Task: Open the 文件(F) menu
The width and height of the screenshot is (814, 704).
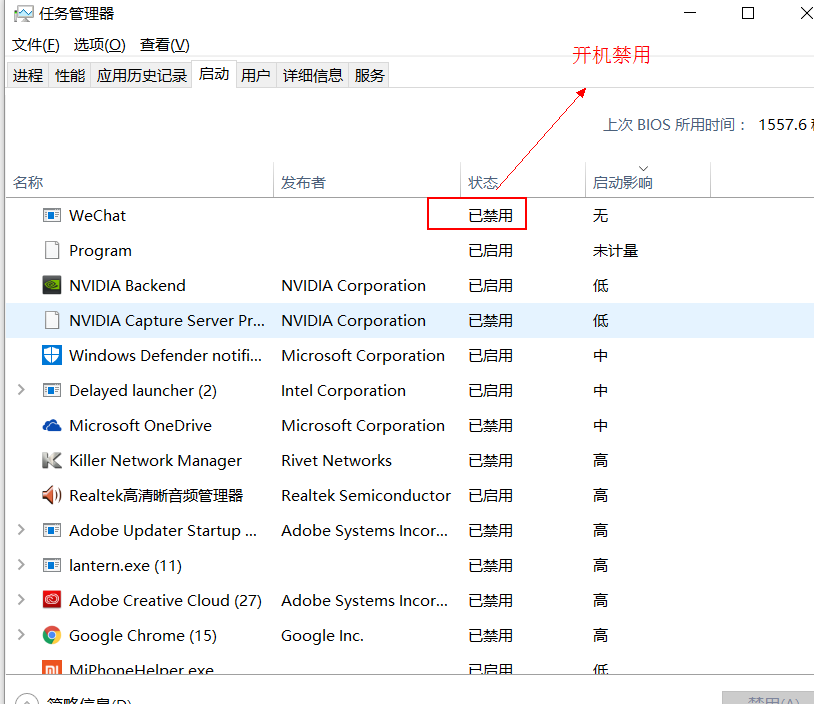Action: [36, 45]
